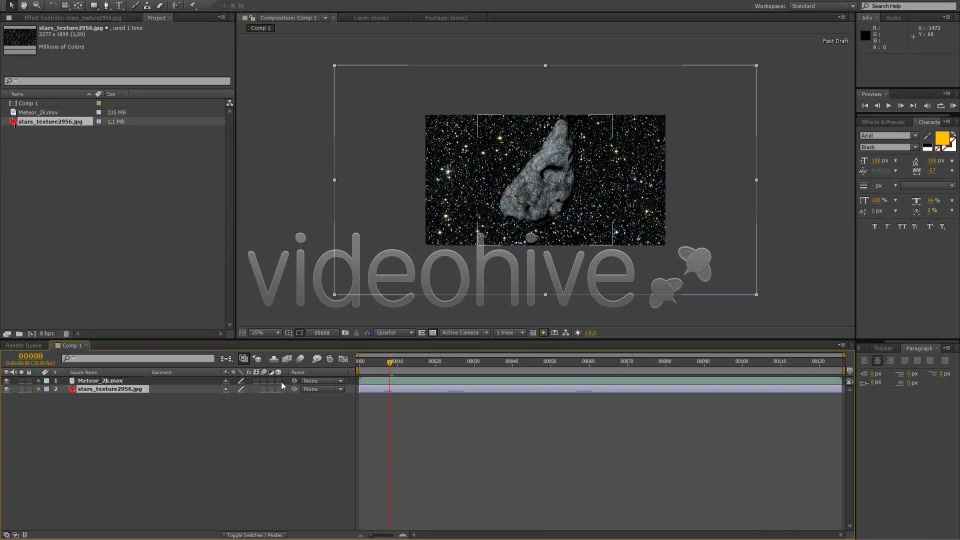Select the Pan Behind anchor tool
The height and width of the screenshot is (540, 960).
coord(78,6)
